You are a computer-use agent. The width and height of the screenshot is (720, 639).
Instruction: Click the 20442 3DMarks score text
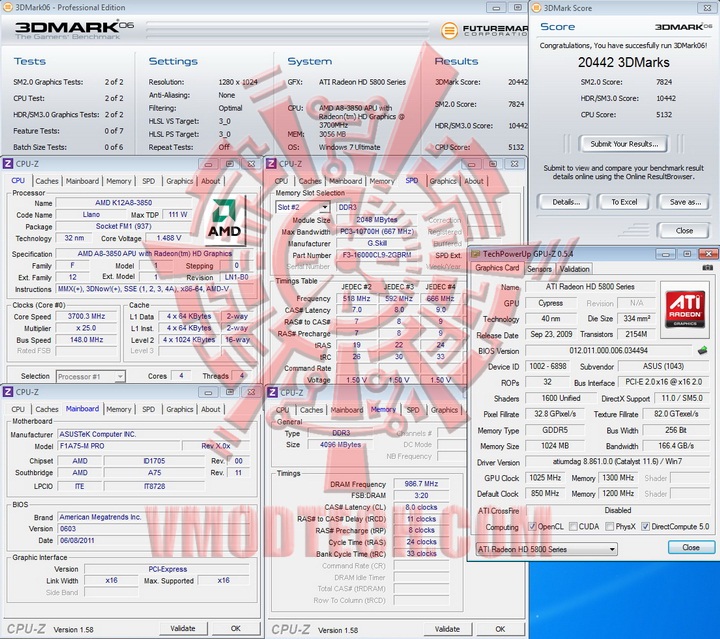(624, 62)
